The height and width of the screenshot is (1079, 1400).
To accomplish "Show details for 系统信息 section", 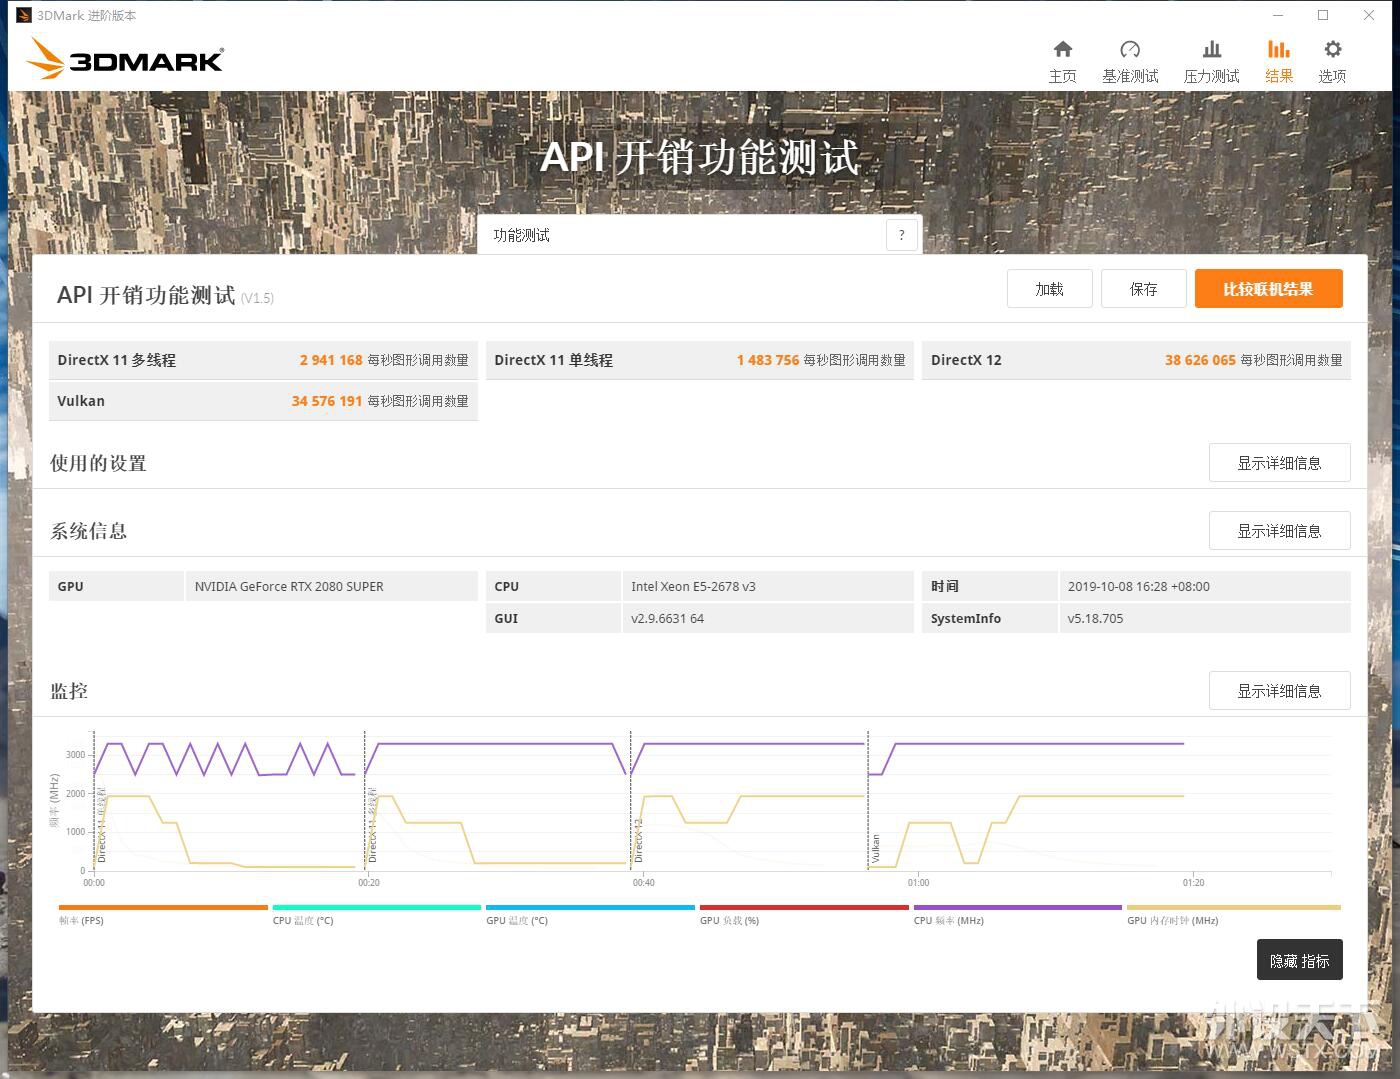I will 1279,531.
